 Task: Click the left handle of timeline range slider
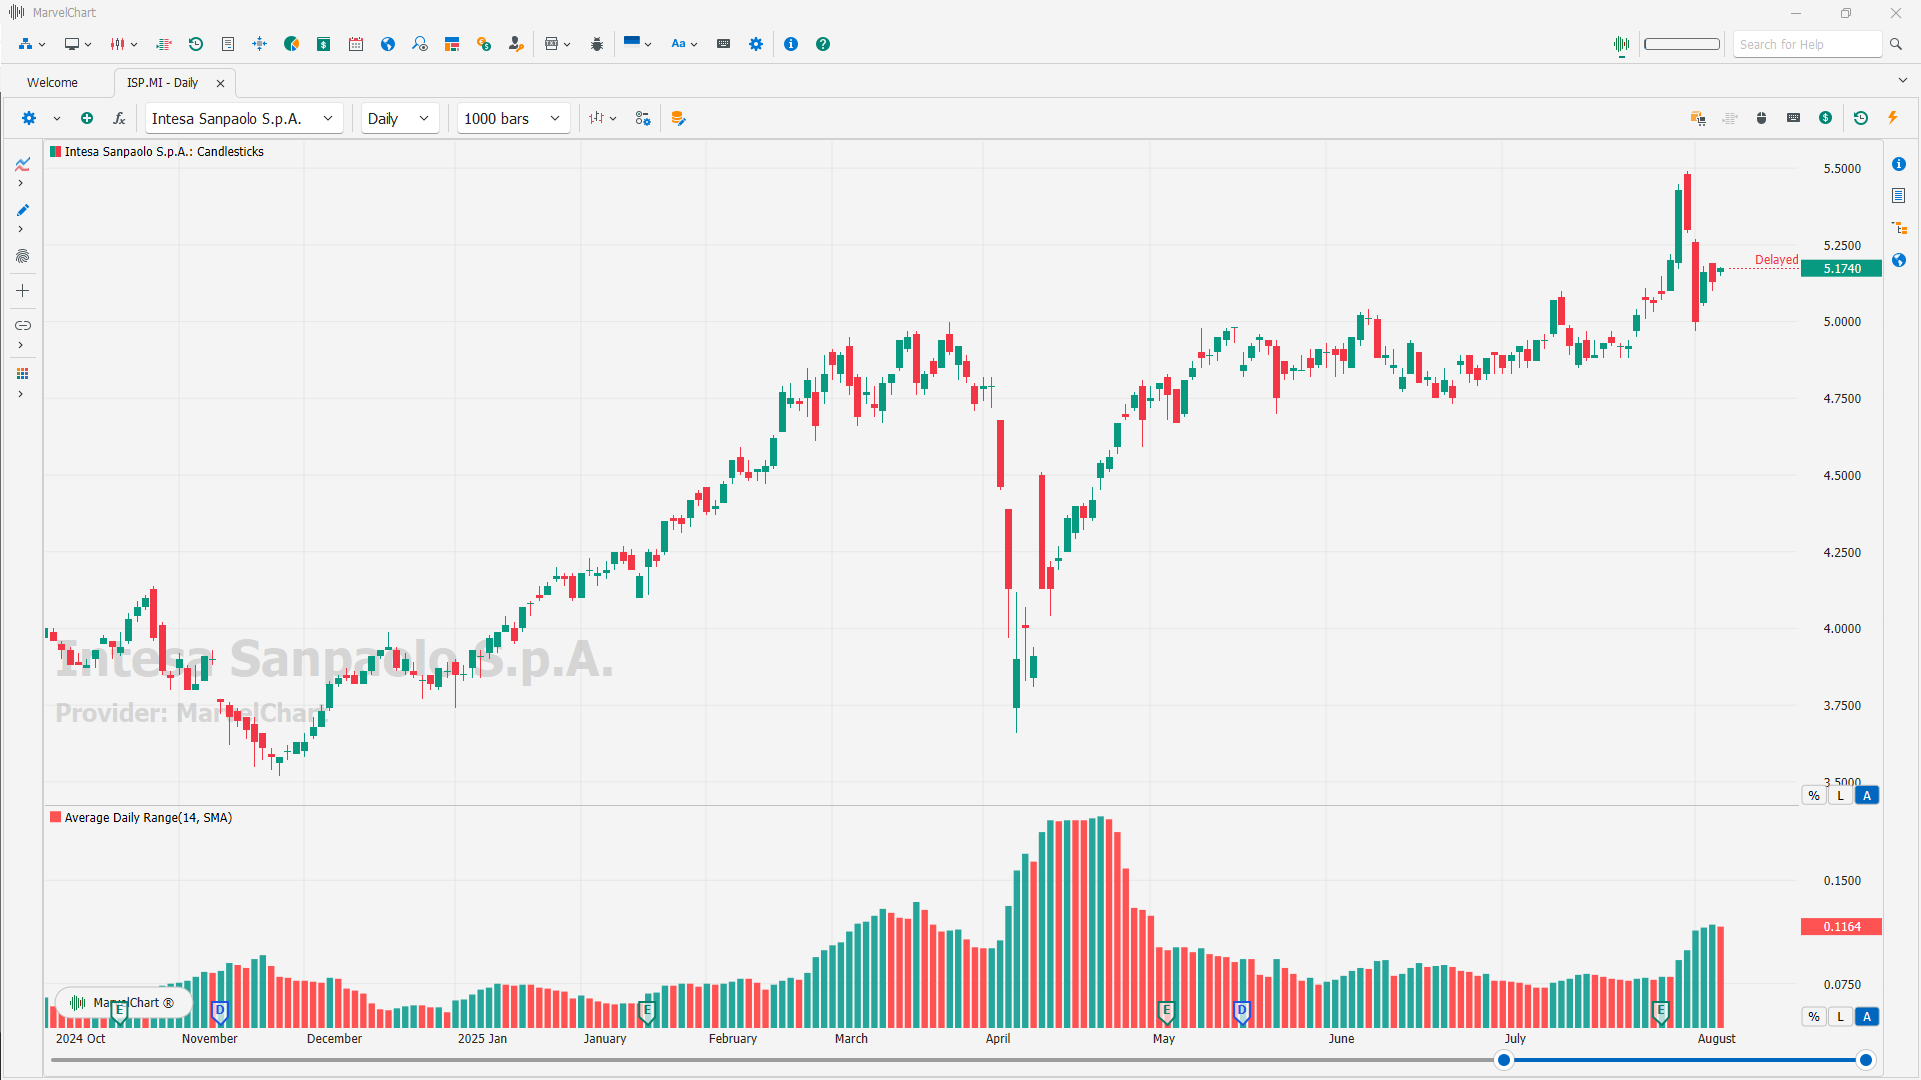(1504, 1060)
